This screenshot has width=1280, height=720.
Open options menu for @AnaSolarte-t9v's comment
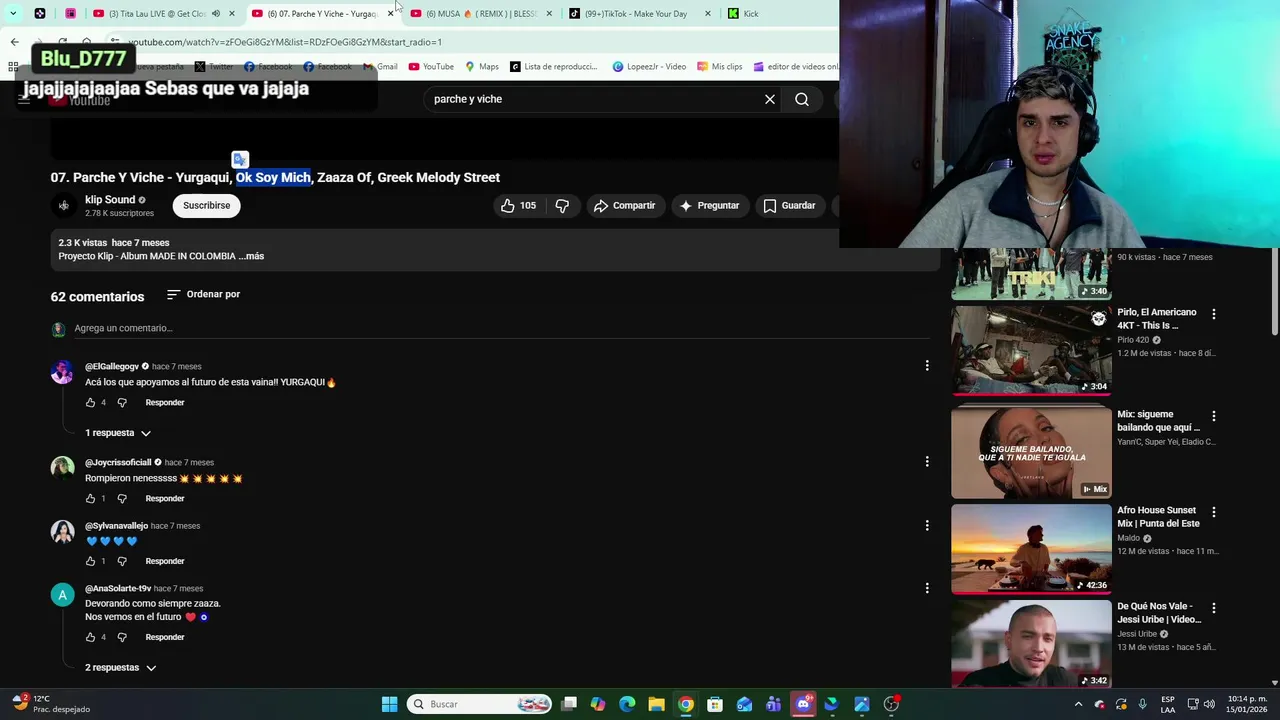[x=927, y=587]
